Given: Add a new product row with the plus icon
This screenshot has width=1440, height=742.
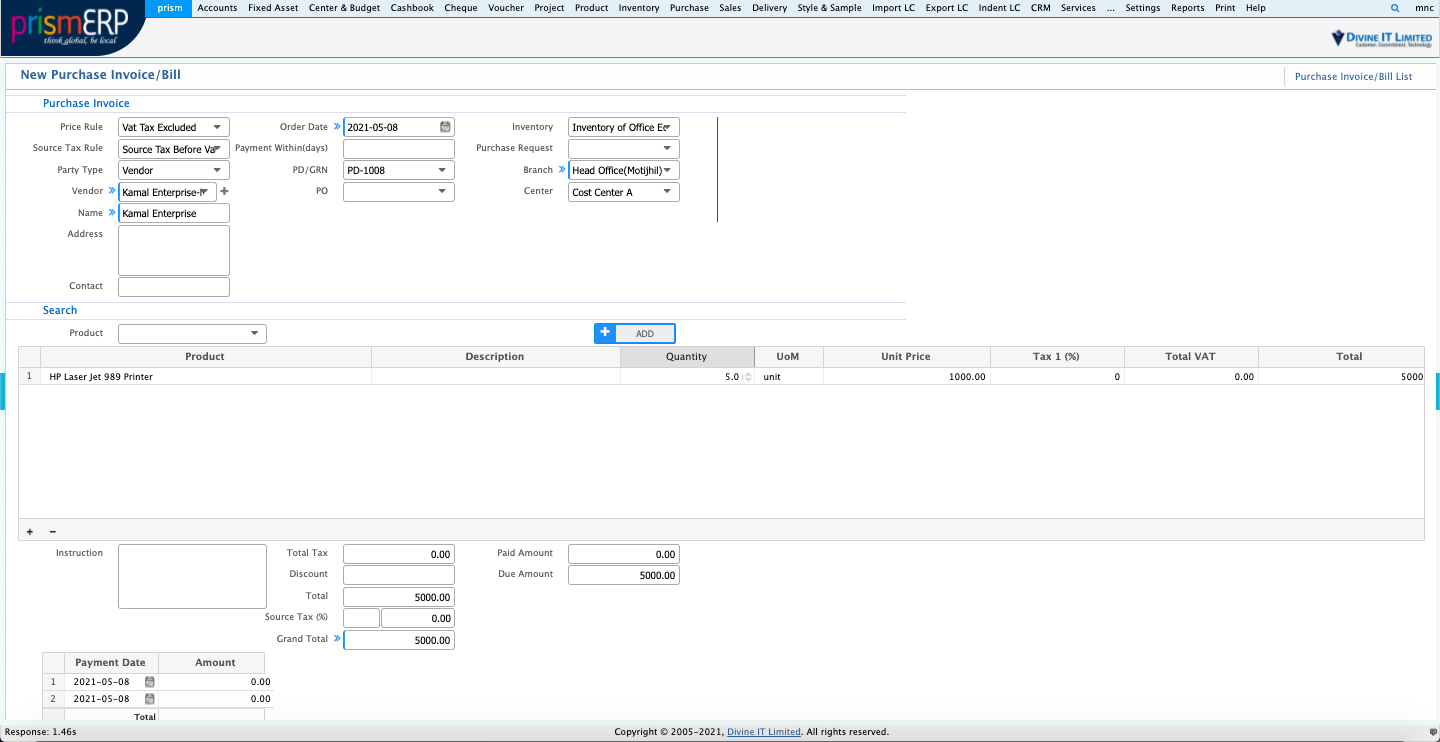Looking at the screenshot, I should tap(29, 531).
